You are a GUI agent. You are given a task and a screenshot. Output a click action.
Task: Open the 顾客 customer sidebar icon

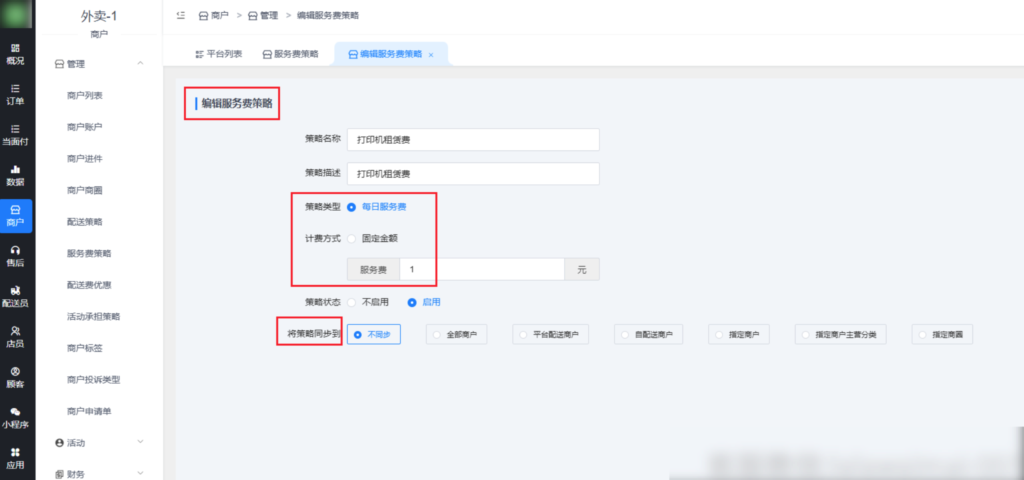pos(15,377)
